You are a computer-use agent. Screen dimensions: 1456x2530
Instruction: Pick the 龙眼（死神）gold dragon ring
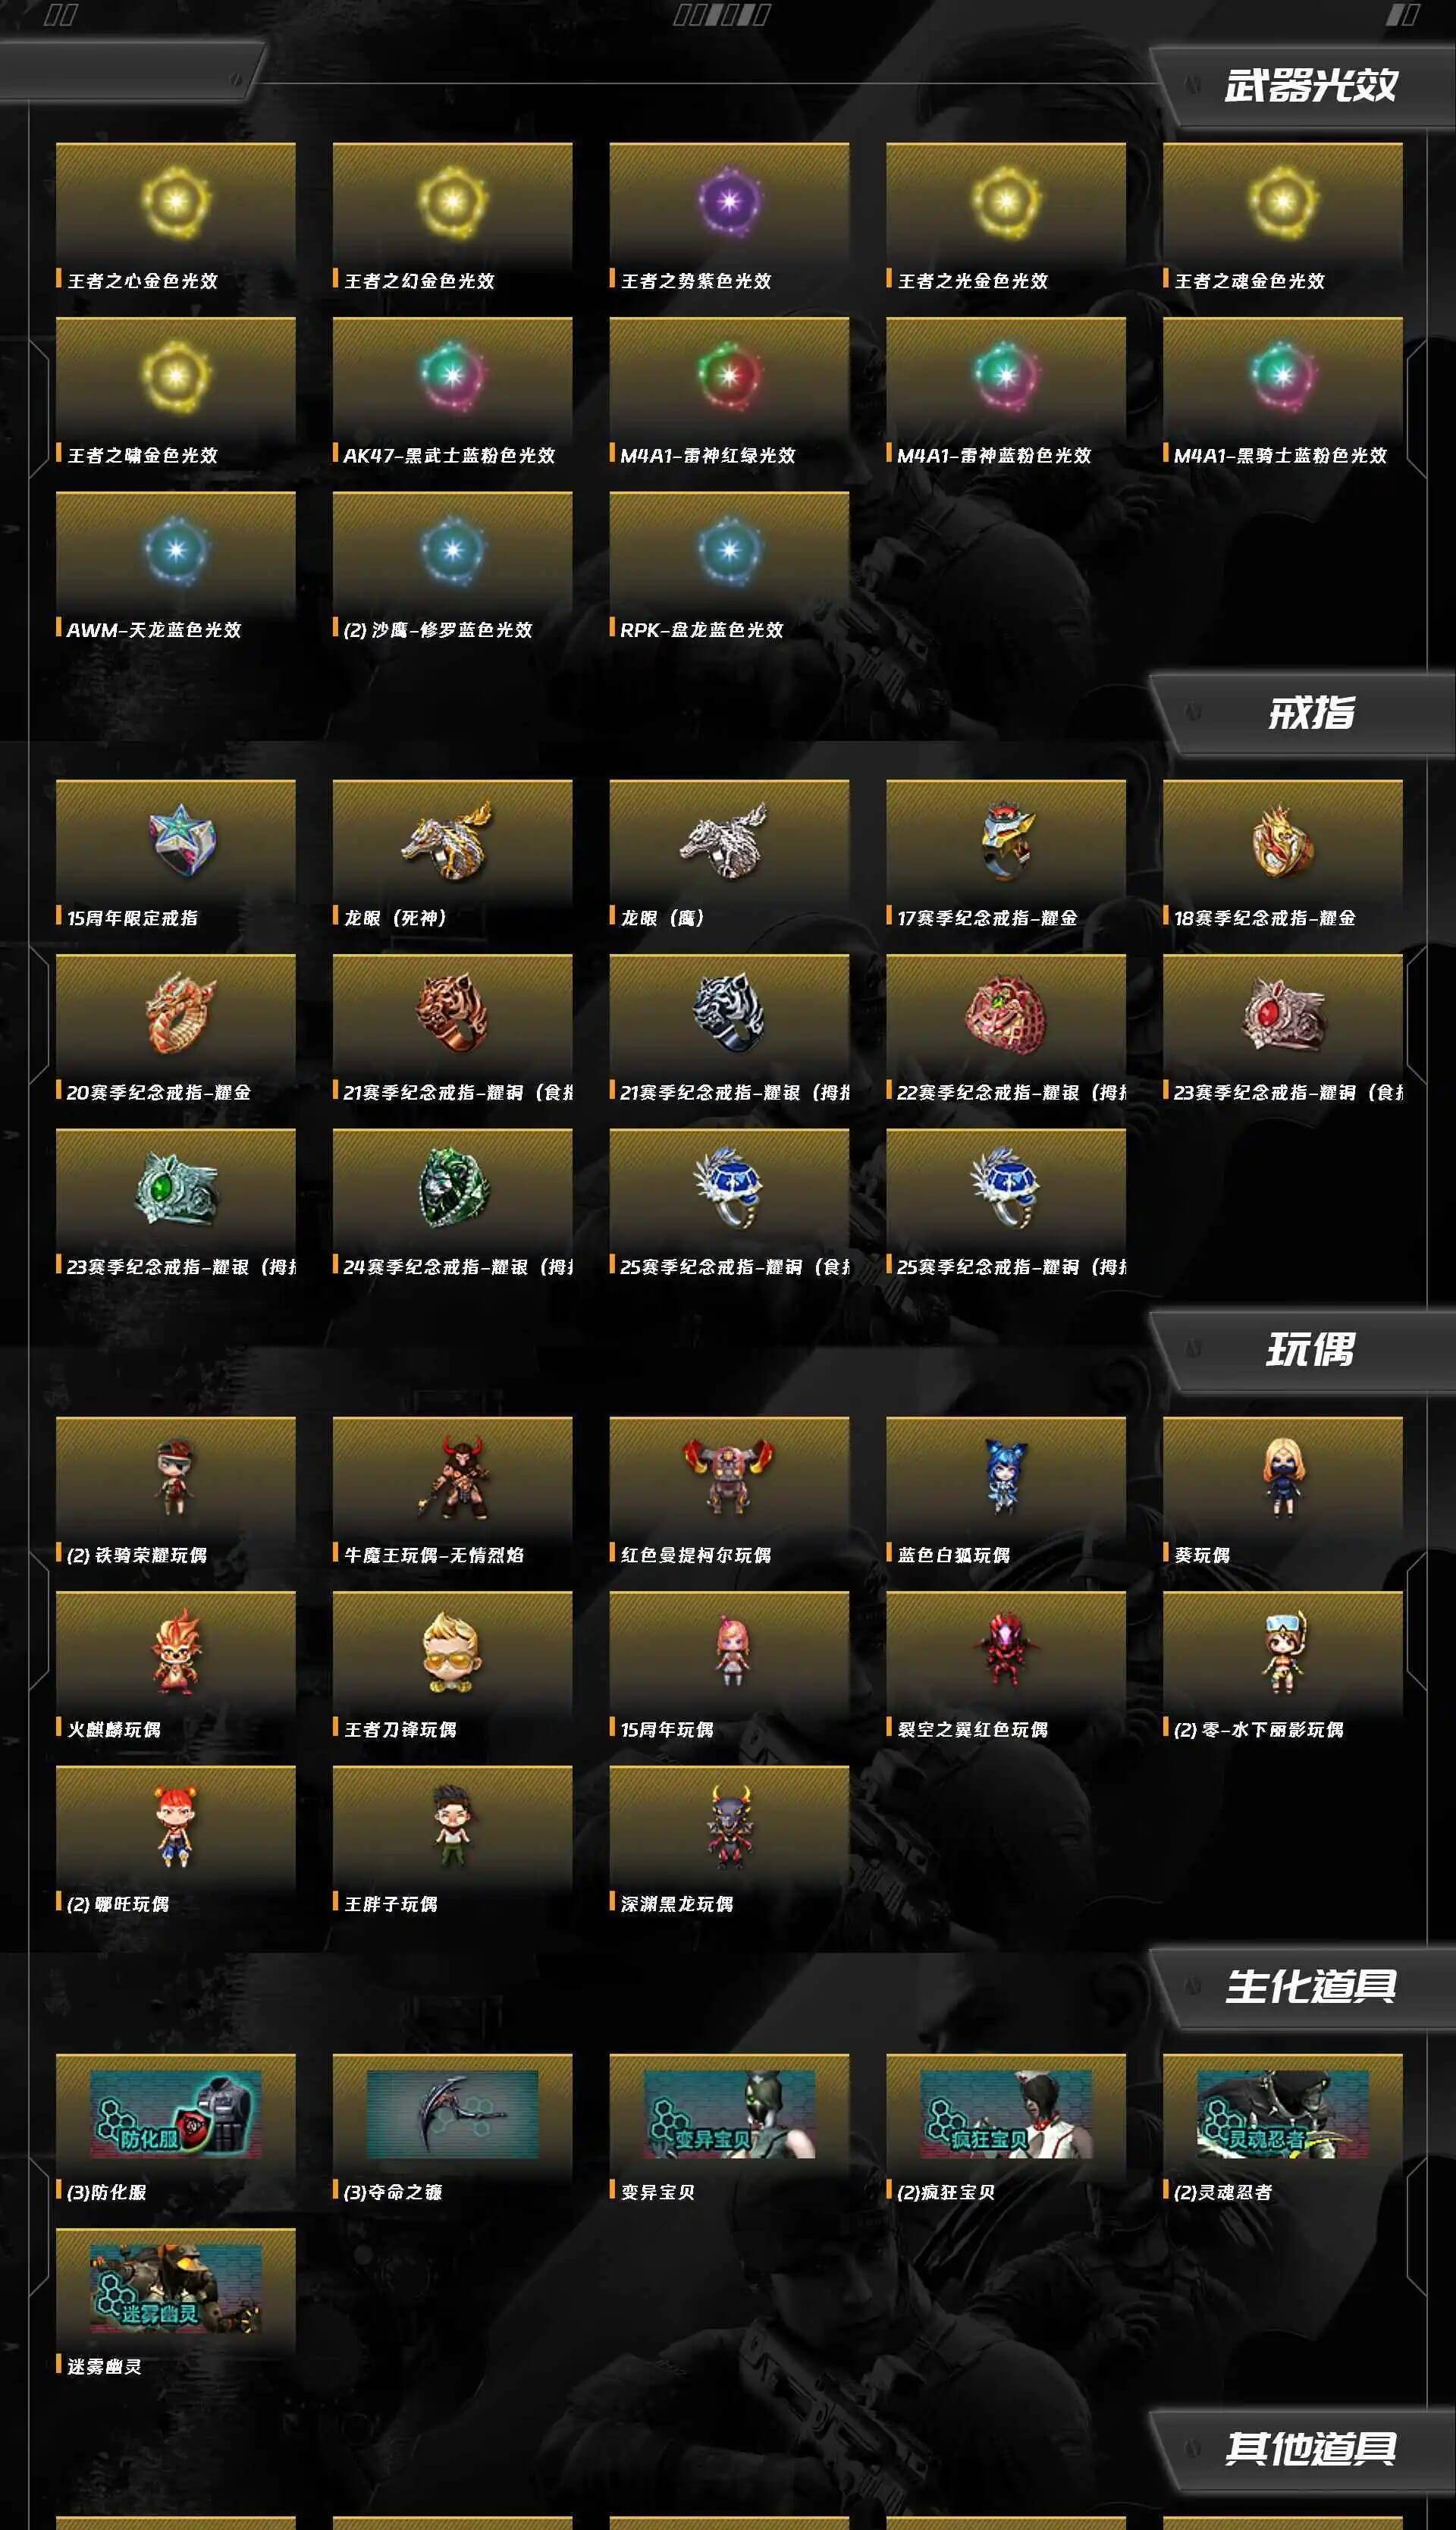click(449, 840)
